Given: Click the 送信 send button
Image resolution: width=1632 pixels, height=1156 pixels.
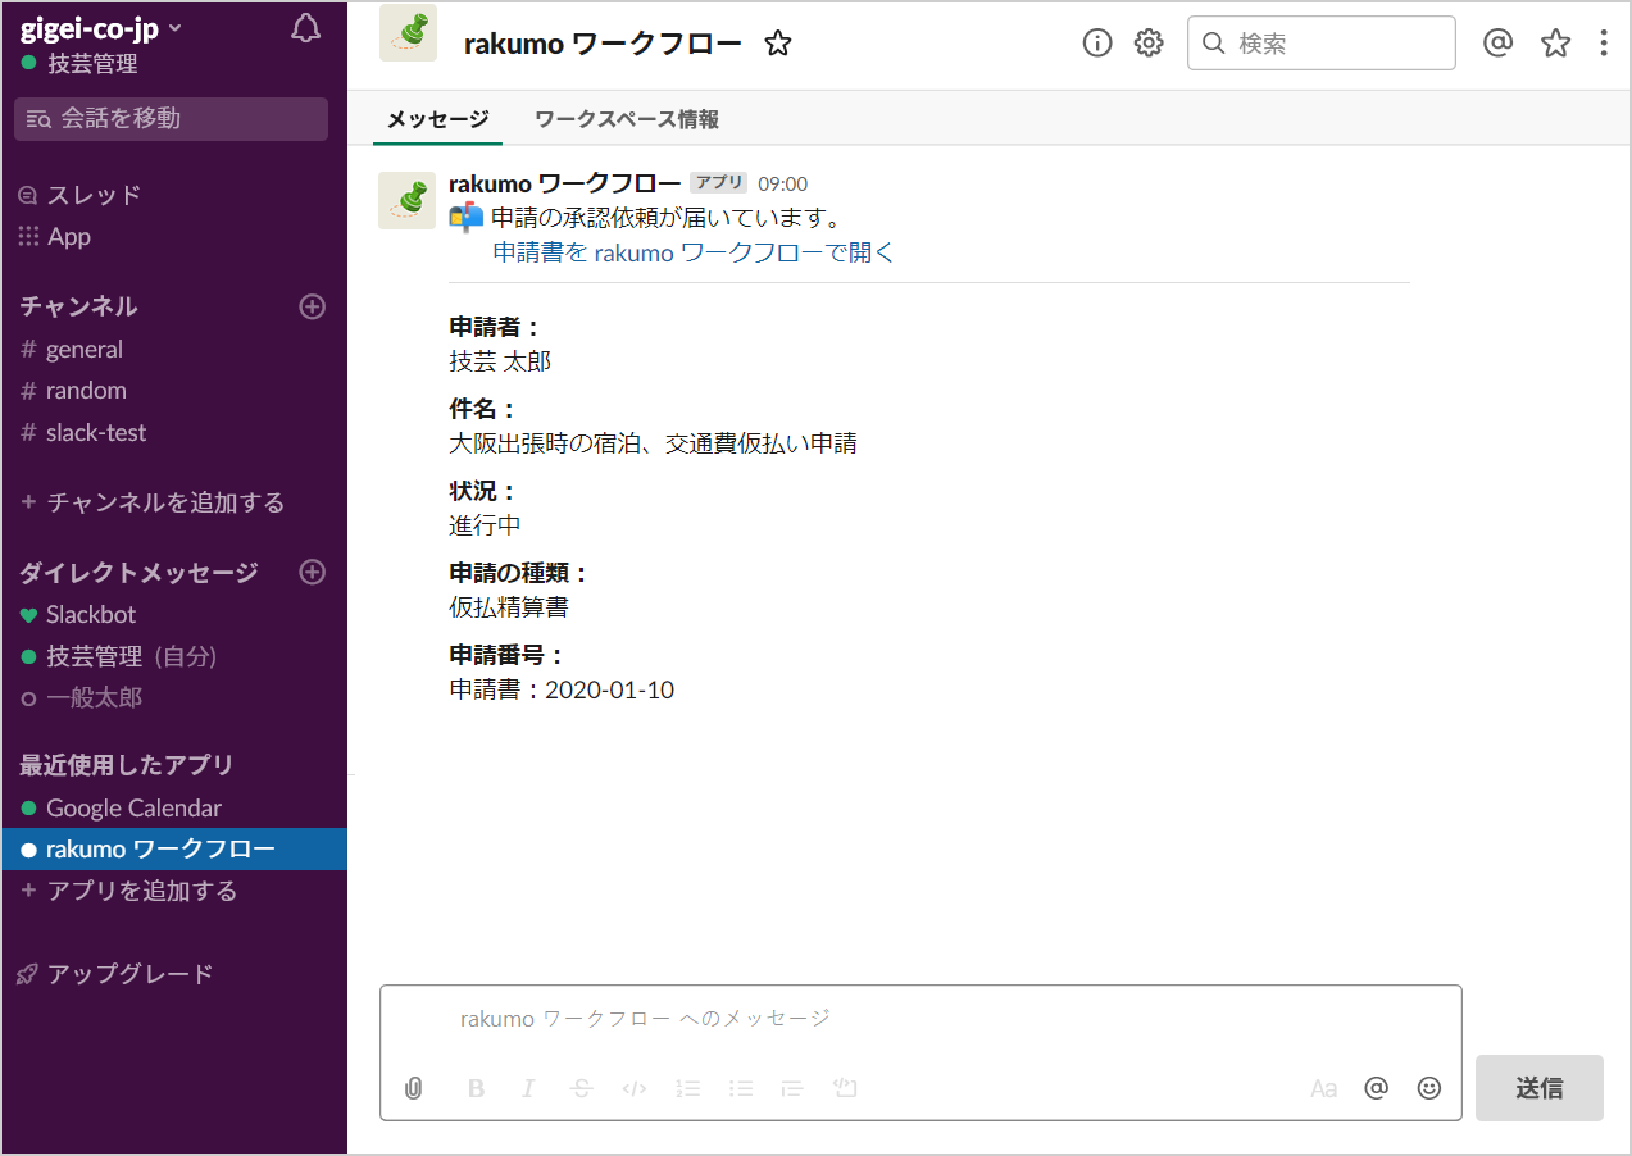Looking at the screenshot, I should pos(1540,1088).
